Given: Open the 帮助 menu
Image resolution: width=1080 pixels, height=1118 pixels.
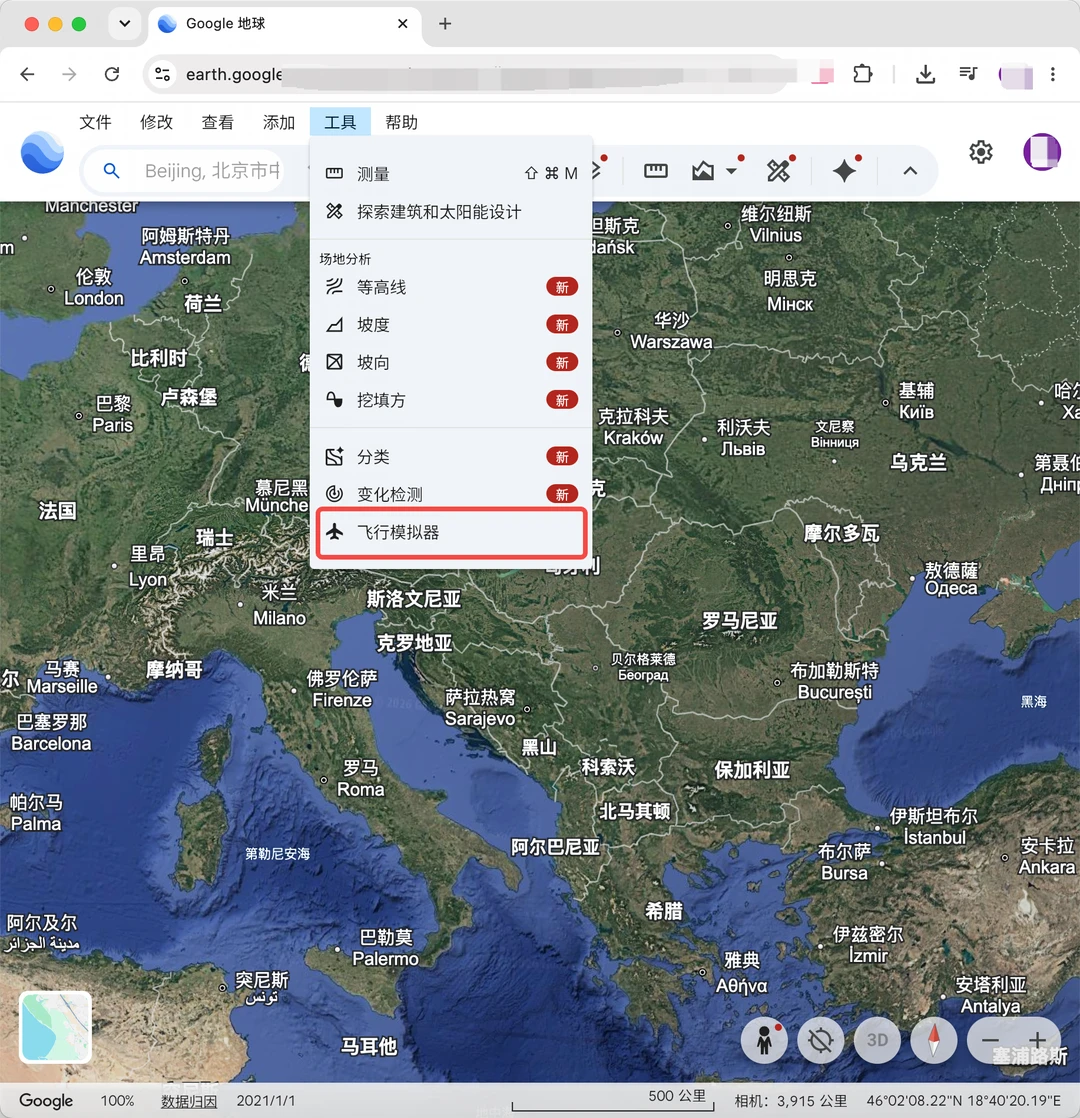Looking at the screenshot, I should [x=401, y=122].
